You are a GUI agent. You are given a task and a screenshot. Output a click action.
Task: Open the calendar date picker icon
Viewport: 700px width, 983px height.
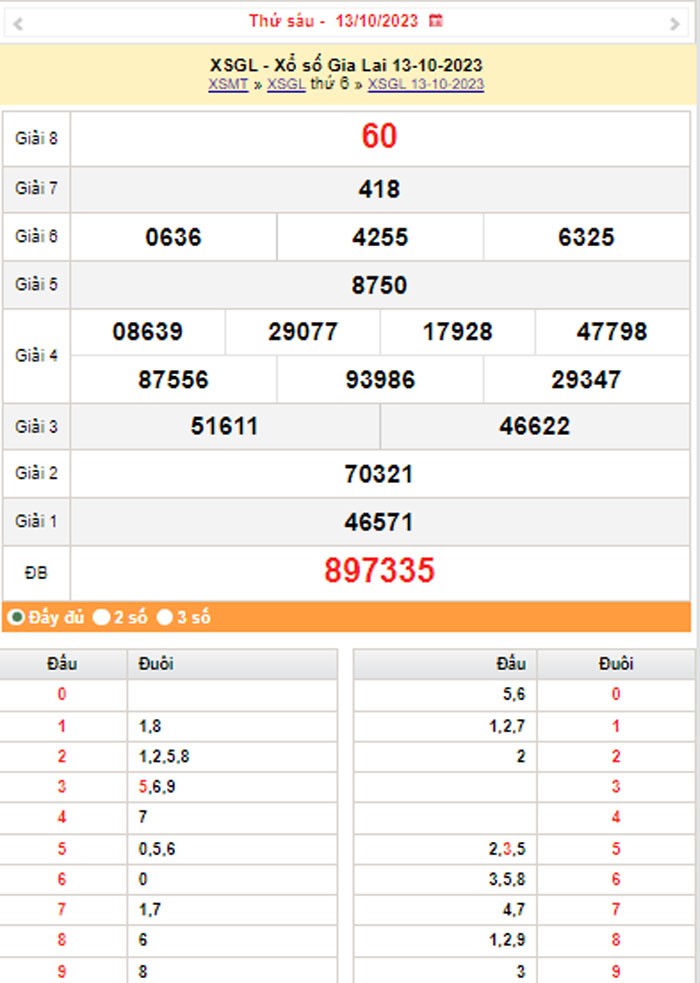click(436, 21)
